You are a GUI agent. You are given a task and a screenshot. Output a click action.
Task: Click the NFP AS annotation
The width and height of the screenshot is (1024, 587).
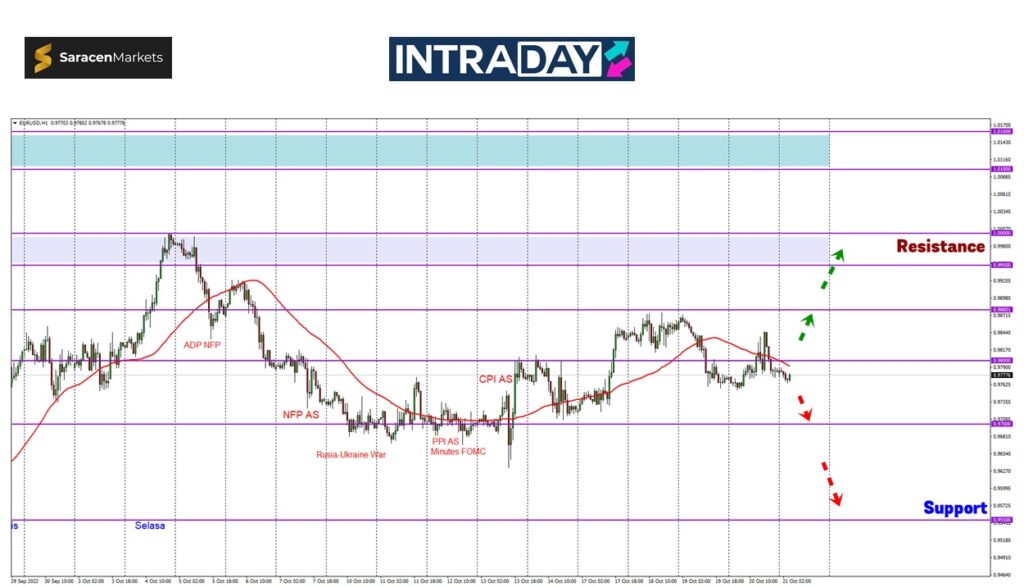(300, 414)
